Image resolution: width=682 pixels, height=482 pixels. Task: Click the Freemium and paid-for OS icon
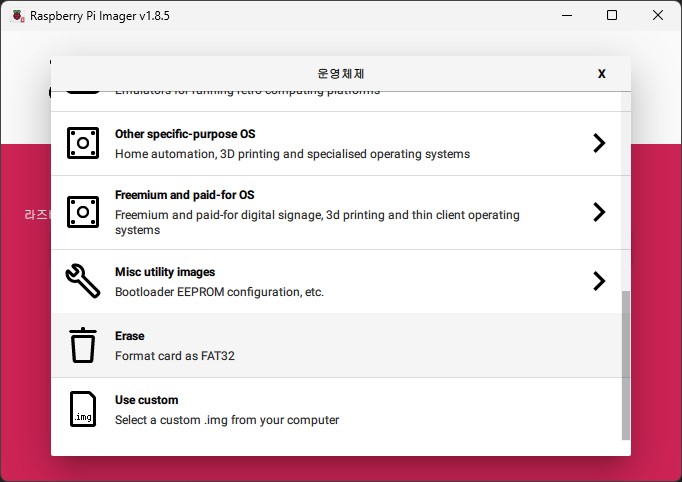click(x=83, y=212)
